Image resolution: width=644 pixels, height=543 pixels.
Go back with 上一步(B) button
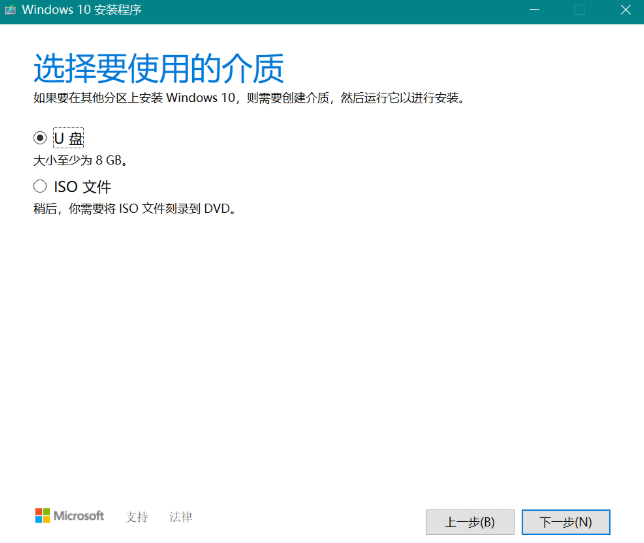pyautogui.click(x=470, y=521)
